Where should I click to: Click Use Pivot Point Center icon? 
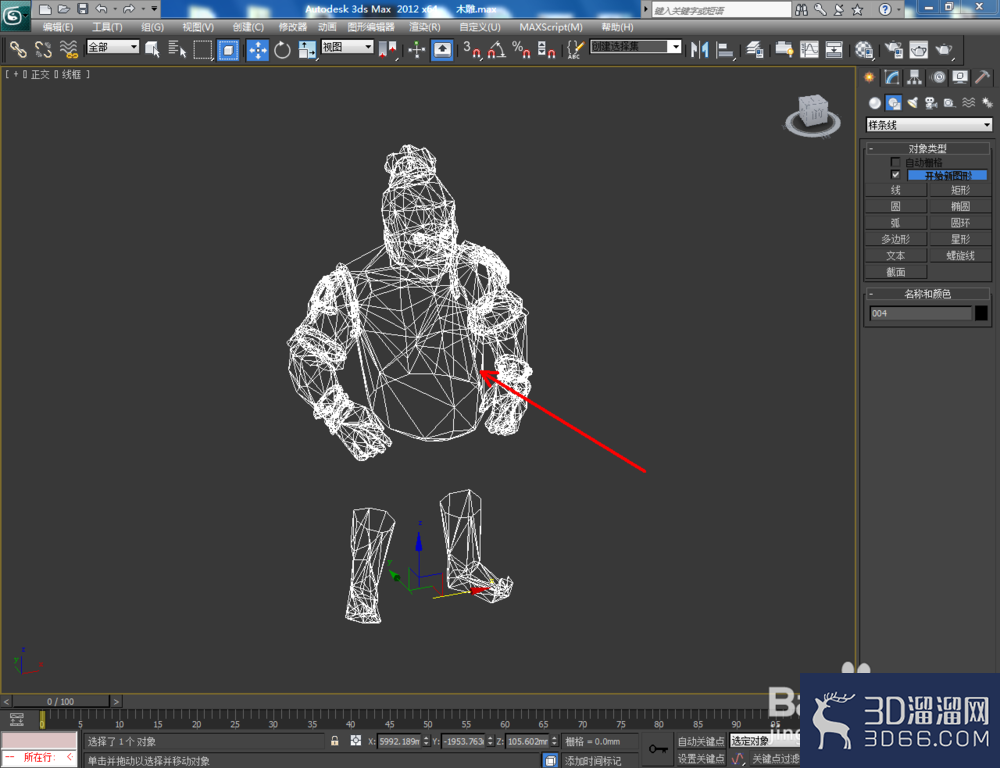point(388,49)
